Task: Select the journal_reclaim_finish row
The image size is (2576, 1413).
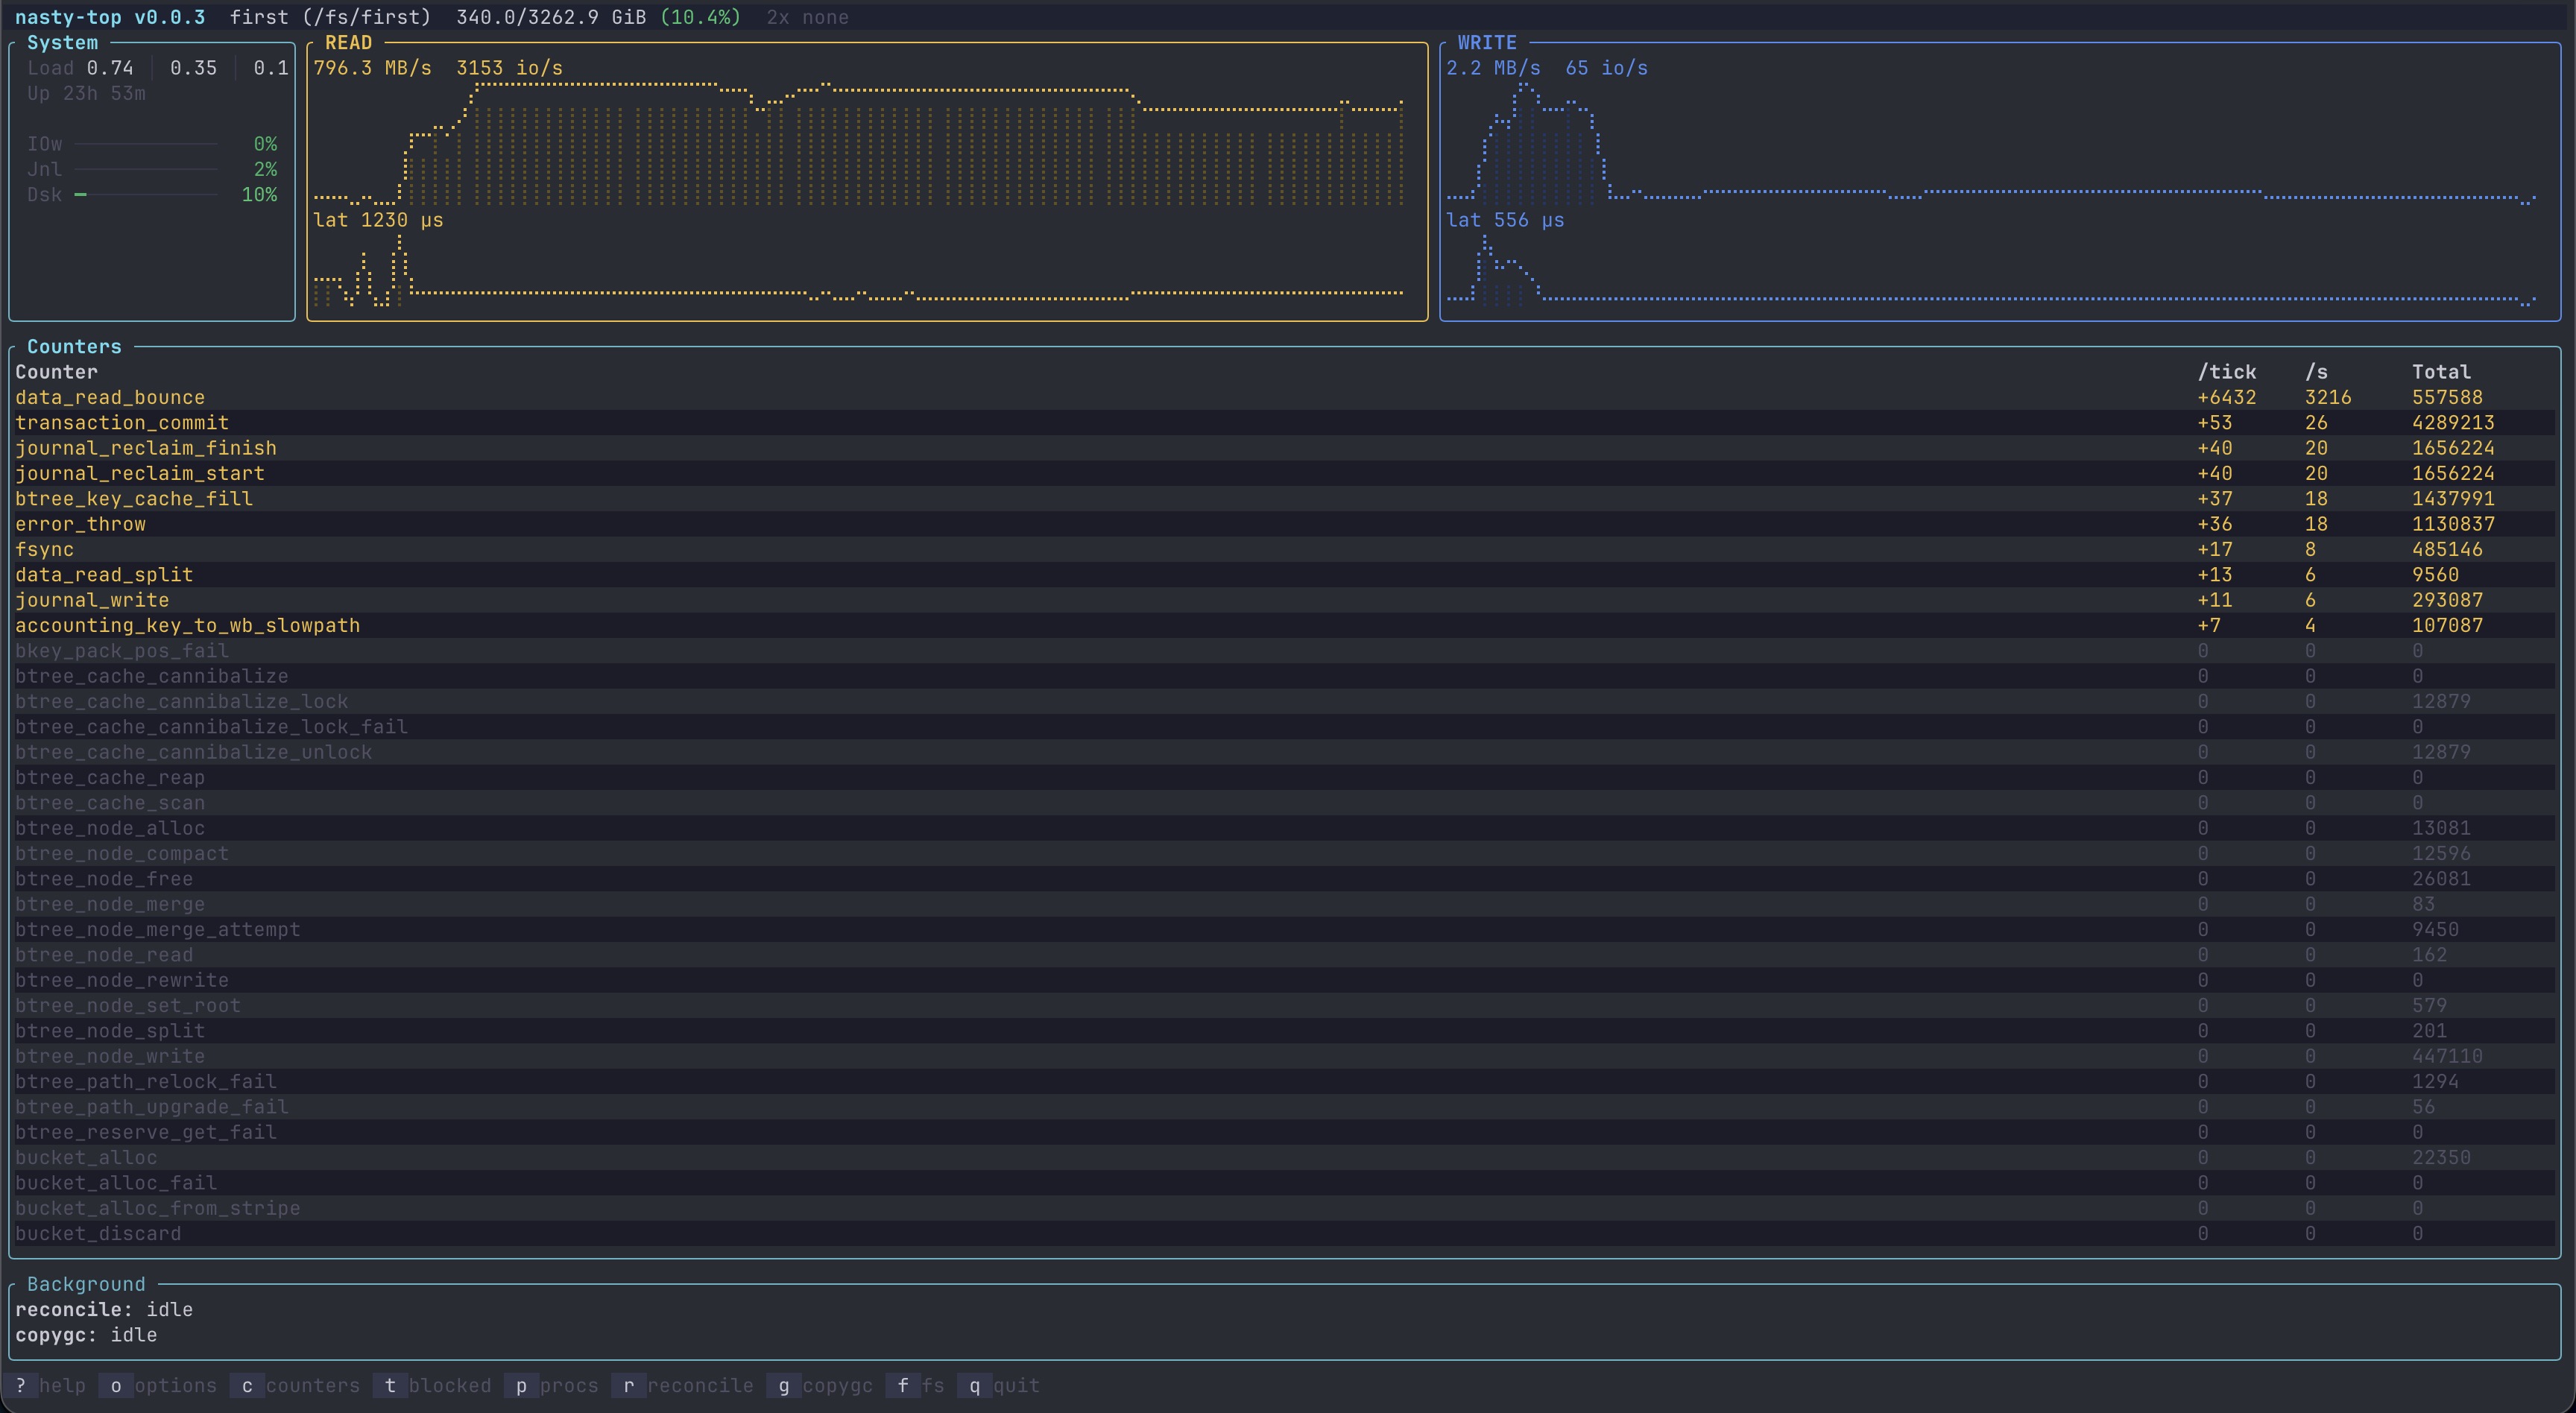Action: [x=1284, y=448]
